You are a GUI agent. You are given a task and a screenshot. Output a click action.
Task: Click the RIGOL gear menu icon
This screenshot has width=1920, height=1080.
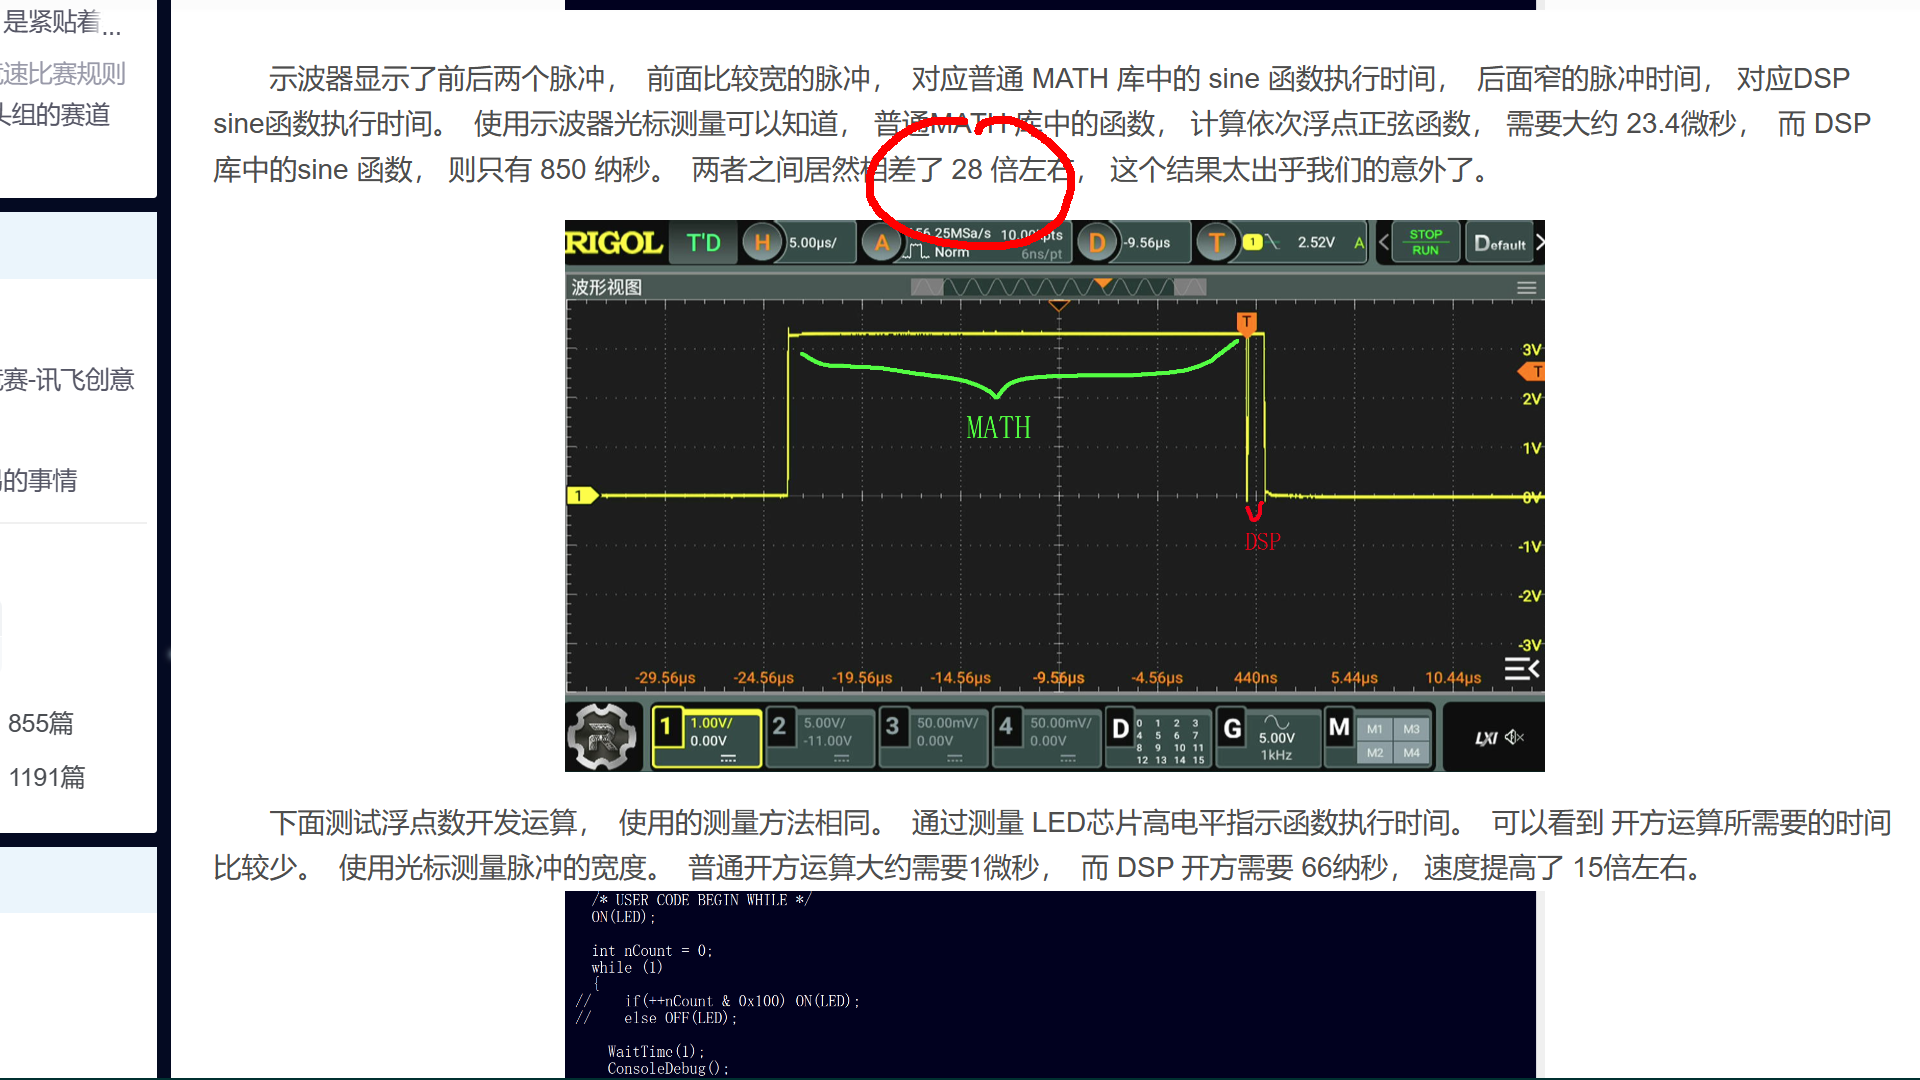coord(601,737)
